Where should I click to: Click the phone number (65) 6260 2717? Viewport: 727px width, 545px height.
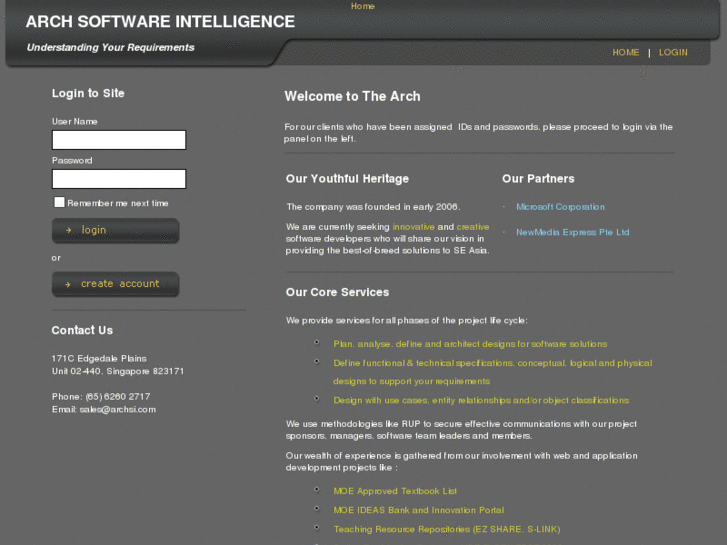point(118,397)
